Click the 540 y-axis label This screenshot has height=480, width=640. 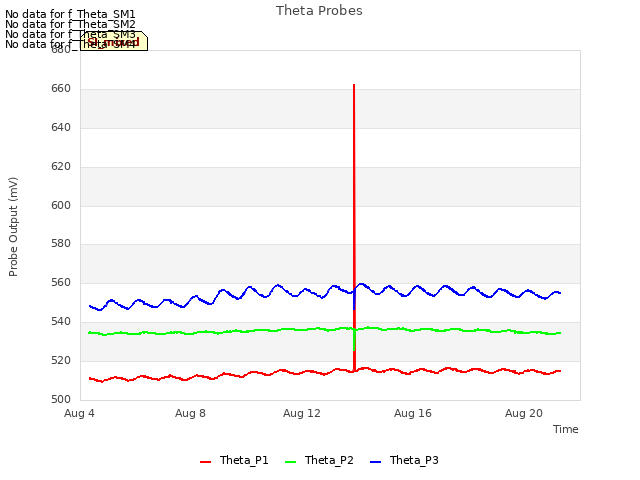(61, 322)
